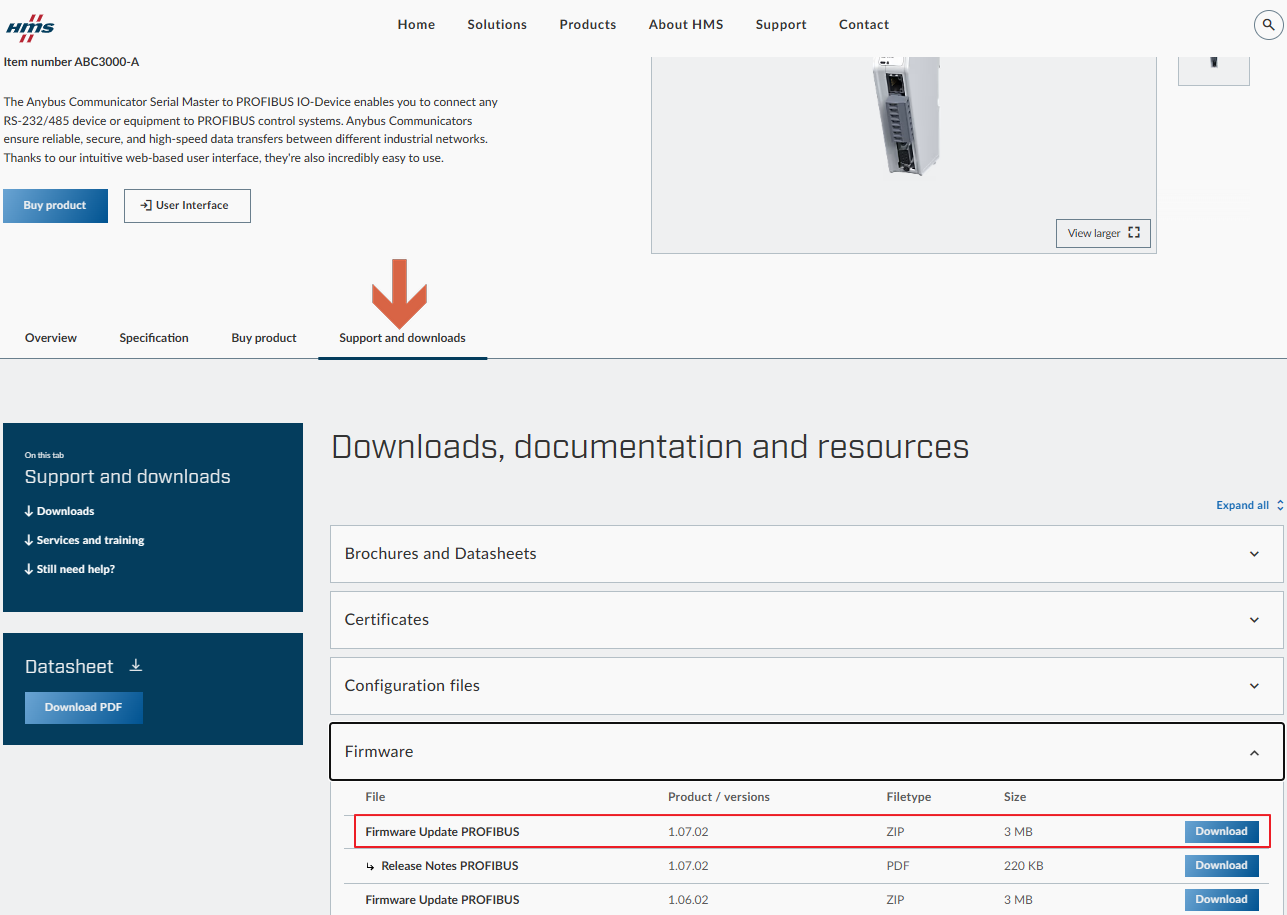Click the File column header
1287x915 pixels.
coord(375,797)
